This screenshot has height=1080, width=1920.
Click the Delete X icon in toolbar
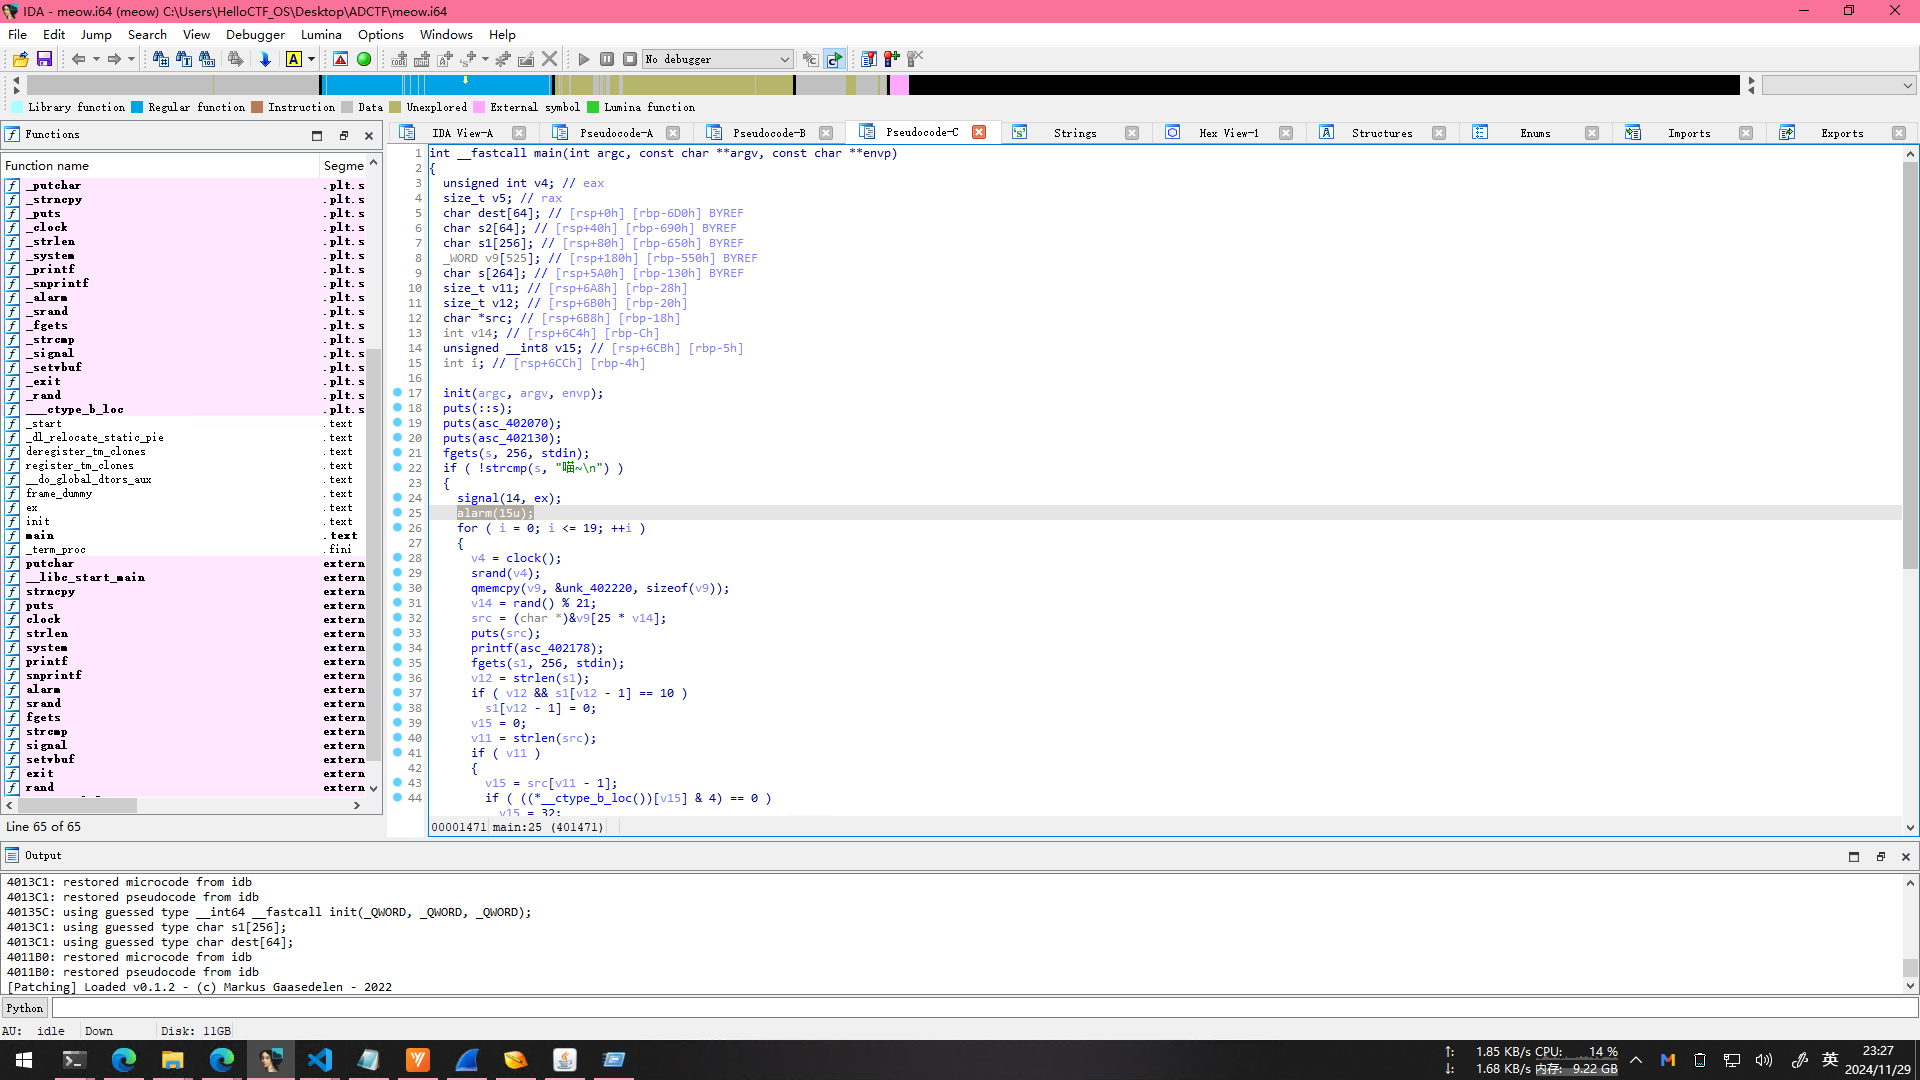[x=549, y=59]
